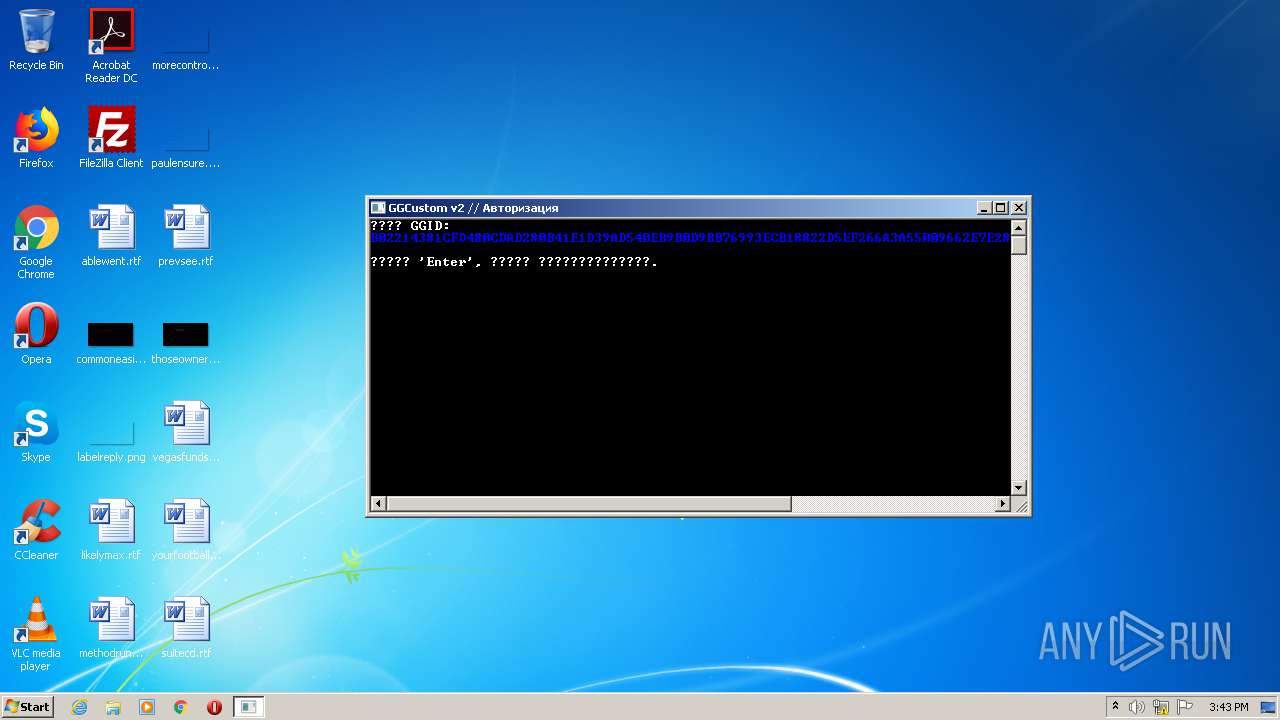The height and width of the screenshot is (720, 1280).
Task: Open Action Center flag icon
Action: point(1185,707)
